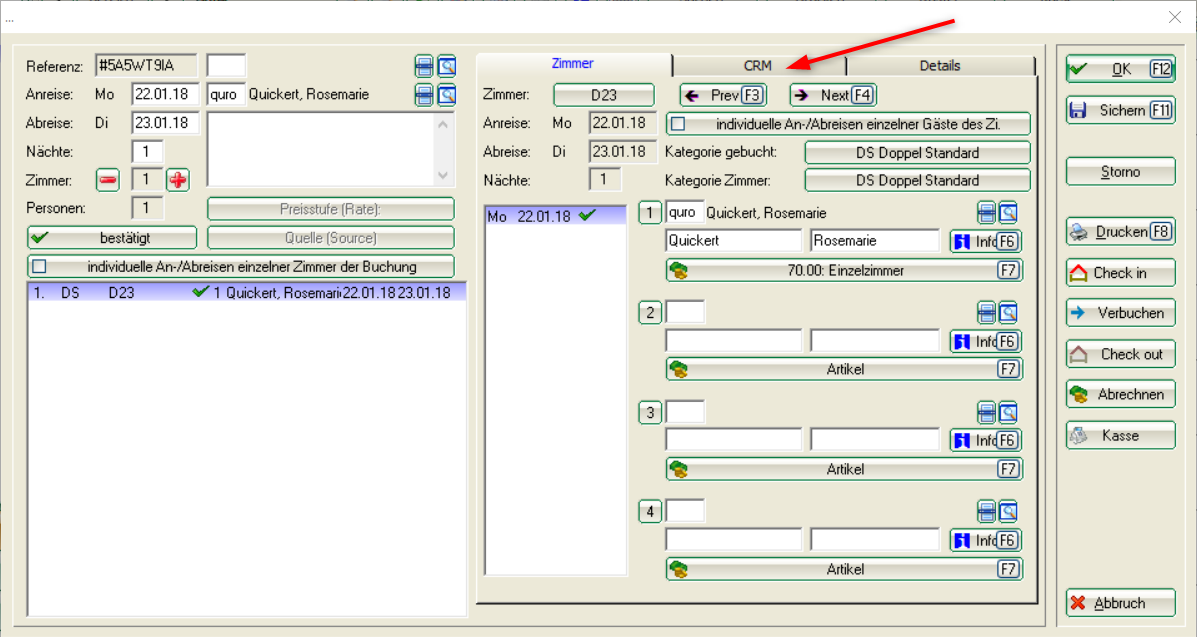The width and height of the screenshot is (1197, 637).
Task: Click the magnifier search icon in the Referenz row
Action: tap(446, 66)
